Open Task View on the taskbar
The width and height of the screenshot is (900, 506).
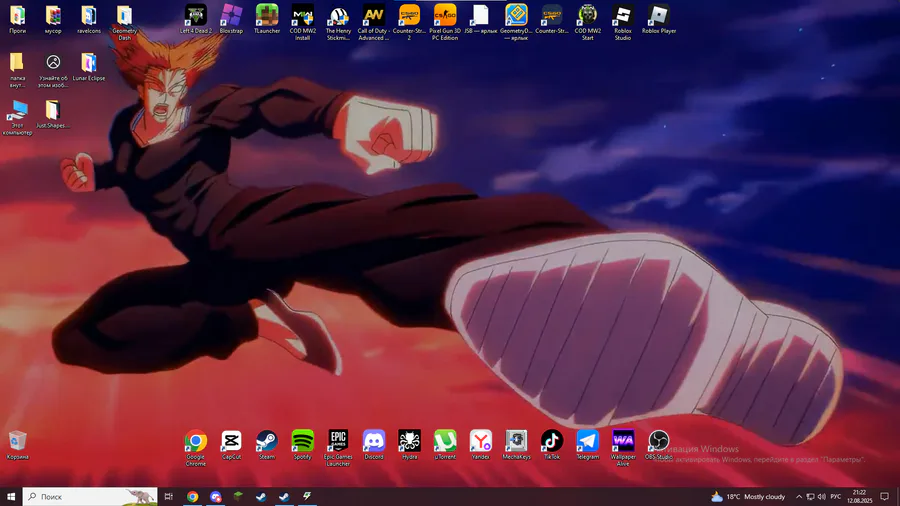point(169,496)
